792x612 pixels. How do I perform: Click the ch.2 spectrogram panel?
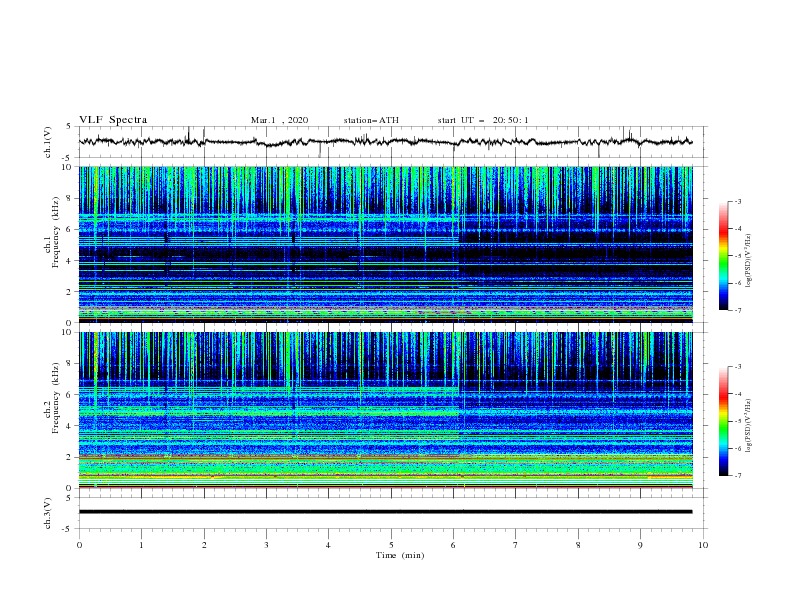(x=385, y=410)
